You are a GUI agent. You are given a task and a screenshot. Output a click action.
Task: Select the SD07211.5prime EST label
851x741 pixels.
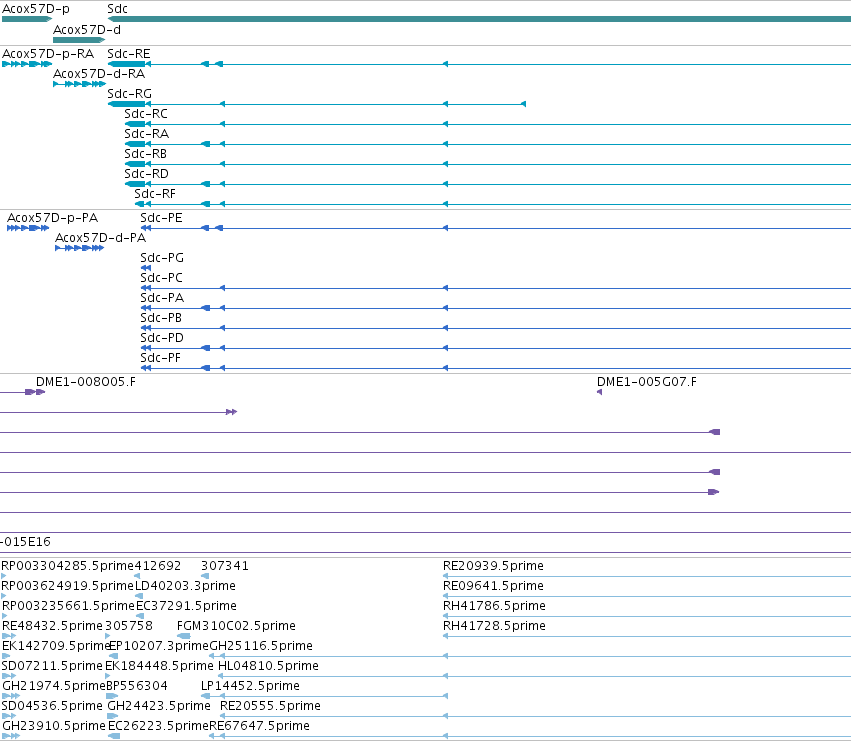pos(52,666)
